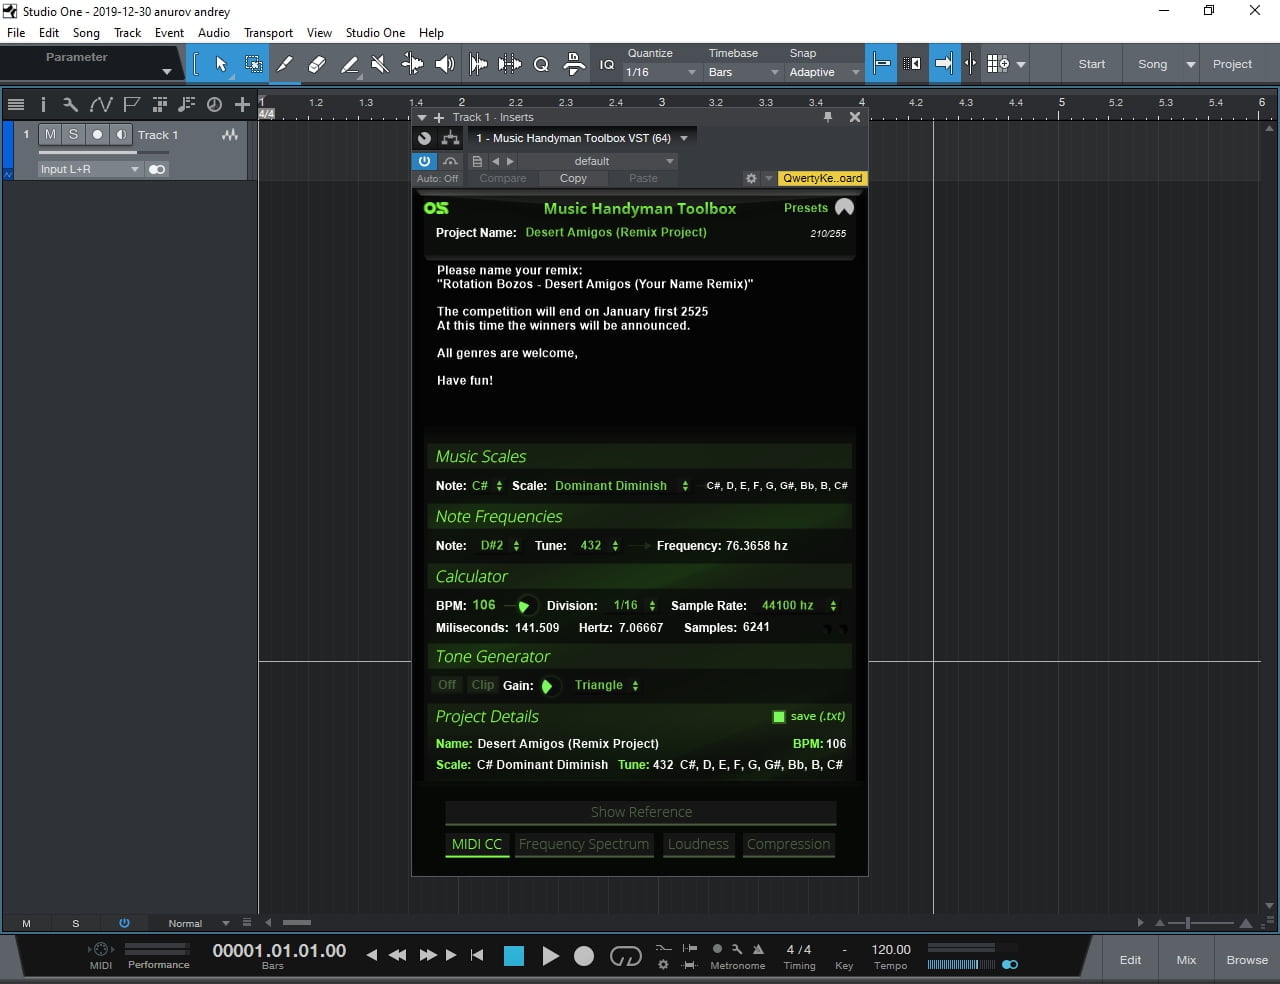Open tempo track clock icon
The height and width of the screenshot is (984, 1280).
[214, 104]
